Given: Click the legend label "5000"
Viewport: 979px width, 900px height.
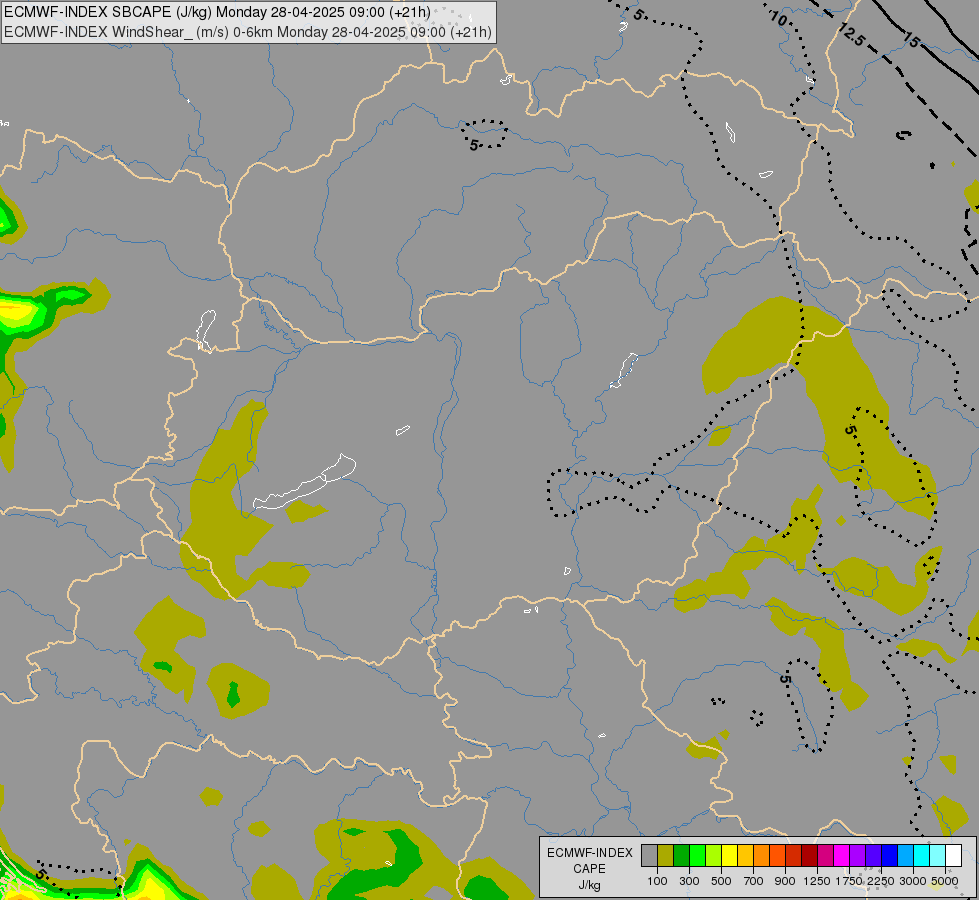Looking at the screenshot, I should pyautogui.click(x=945, y=881).
